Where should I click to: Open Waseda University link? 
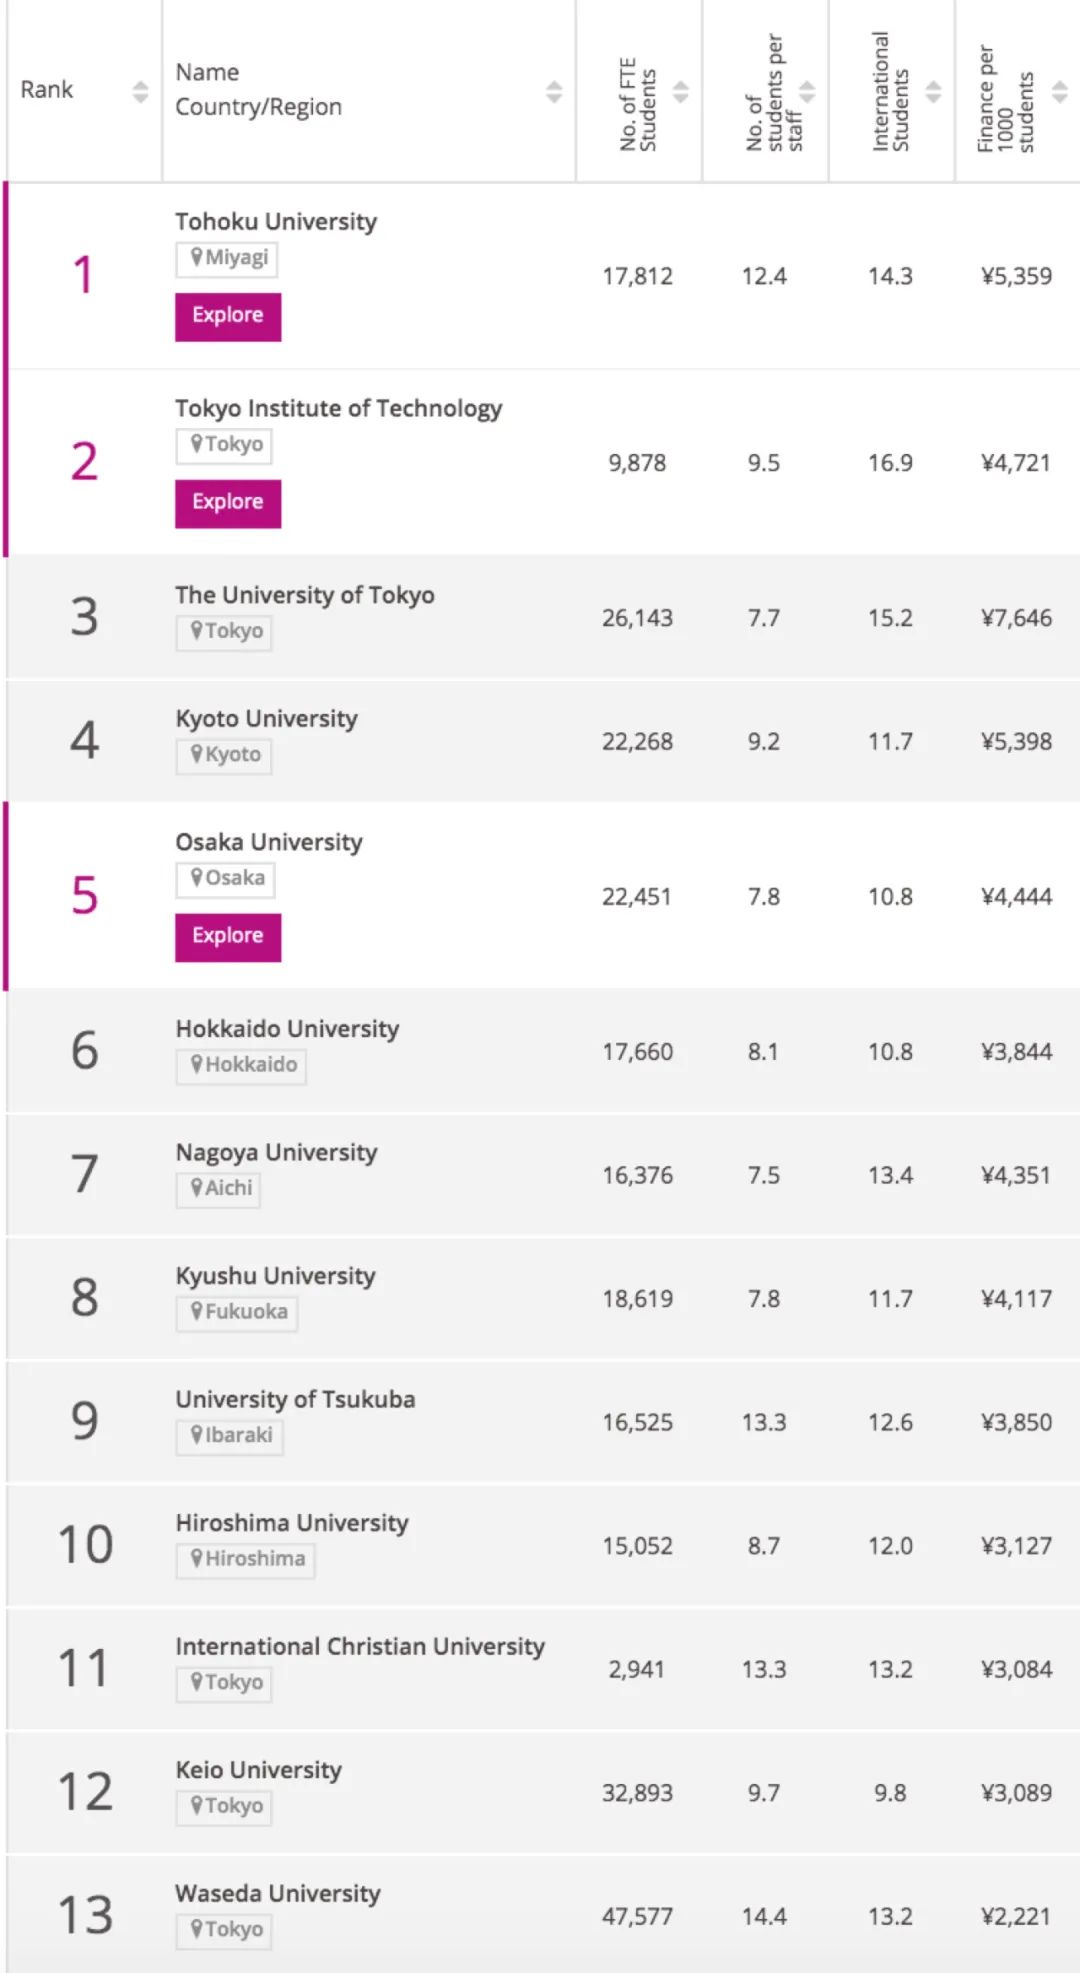click(278, 1894)
